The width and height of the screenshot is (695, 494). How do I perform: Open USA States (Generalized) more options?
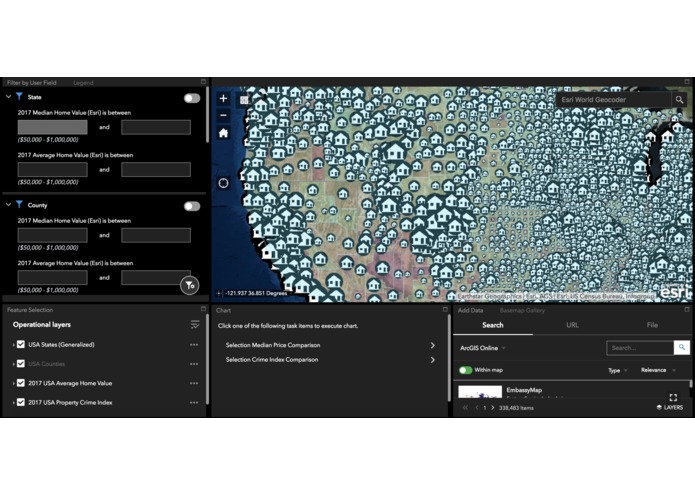[194, 345]
